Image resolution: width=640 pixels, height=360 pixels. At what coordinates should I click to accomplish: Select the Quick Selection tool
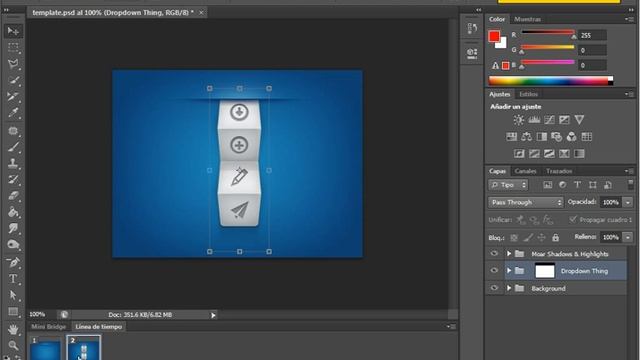(x=13, y=80)
